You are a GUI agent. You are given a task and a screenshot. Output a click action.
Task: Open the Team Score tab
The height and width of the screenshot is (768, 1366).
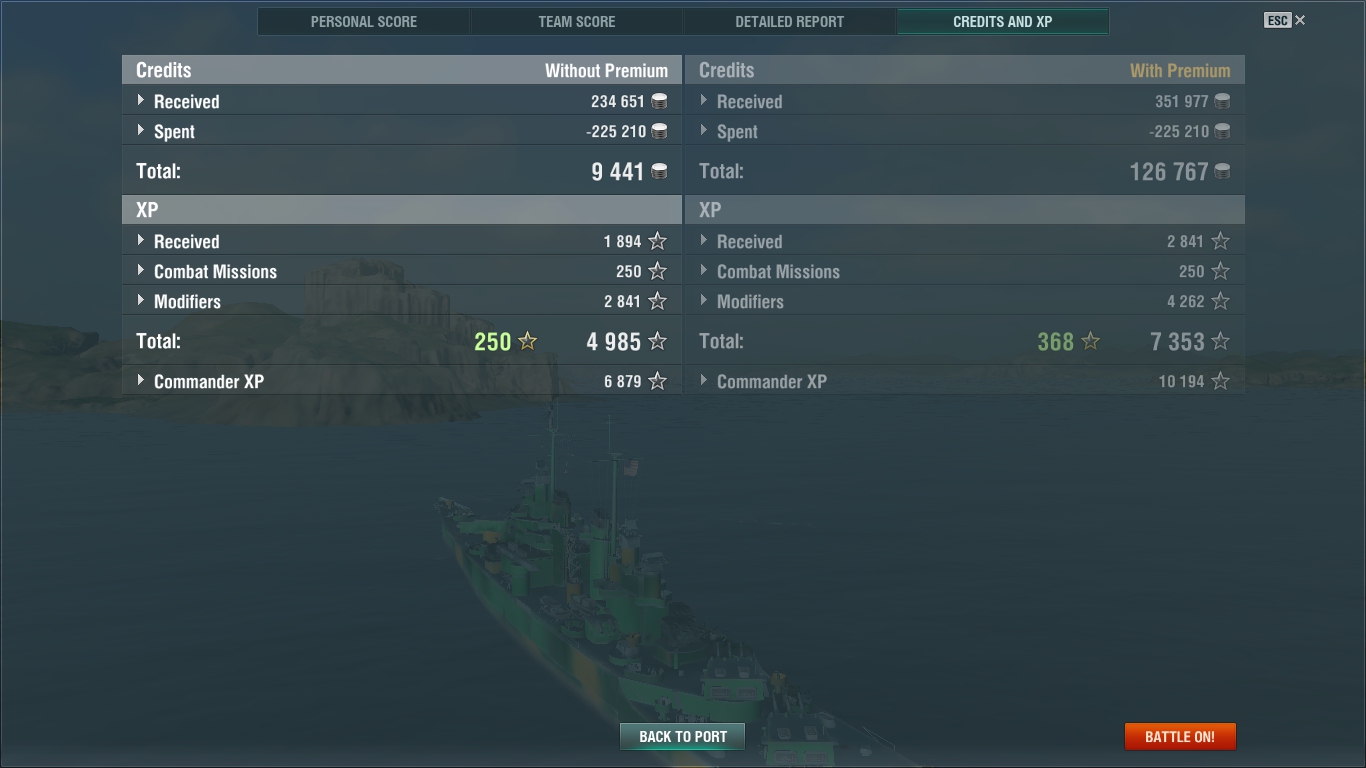[577, 21]
